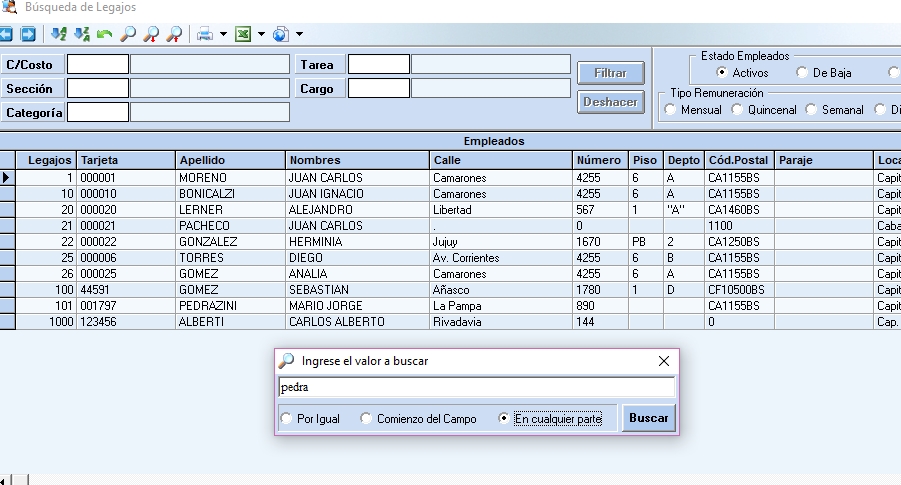
Task: Click the Categoría code input field
Action: click(x=98, y=112)
